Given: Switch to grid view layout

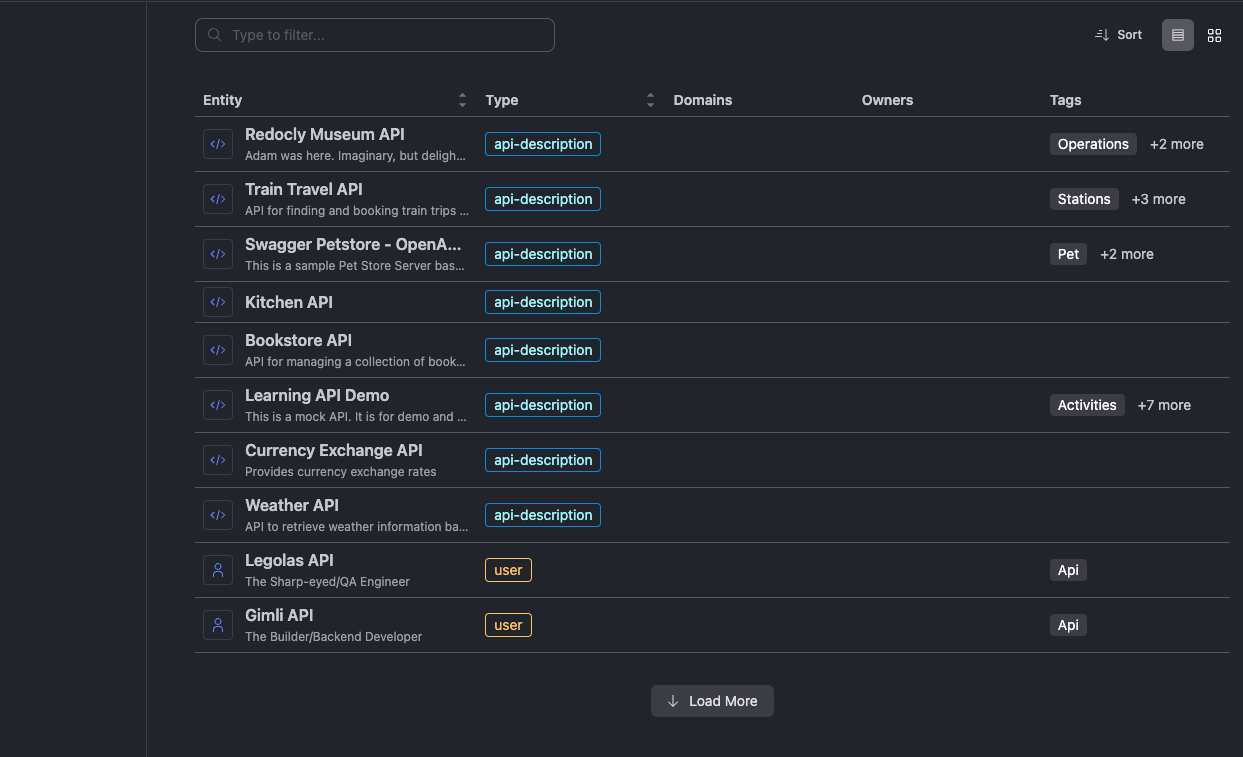Looking at the screenshot, I should tap(1214, 35).
